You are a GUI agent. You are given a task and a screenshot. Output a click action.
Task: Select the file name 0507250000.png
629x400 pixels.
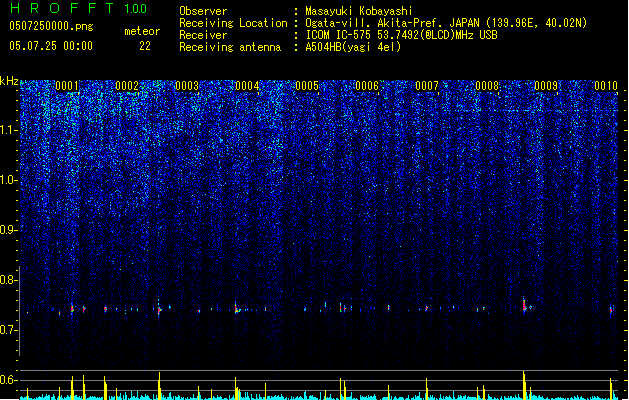[x=51, y=27]
